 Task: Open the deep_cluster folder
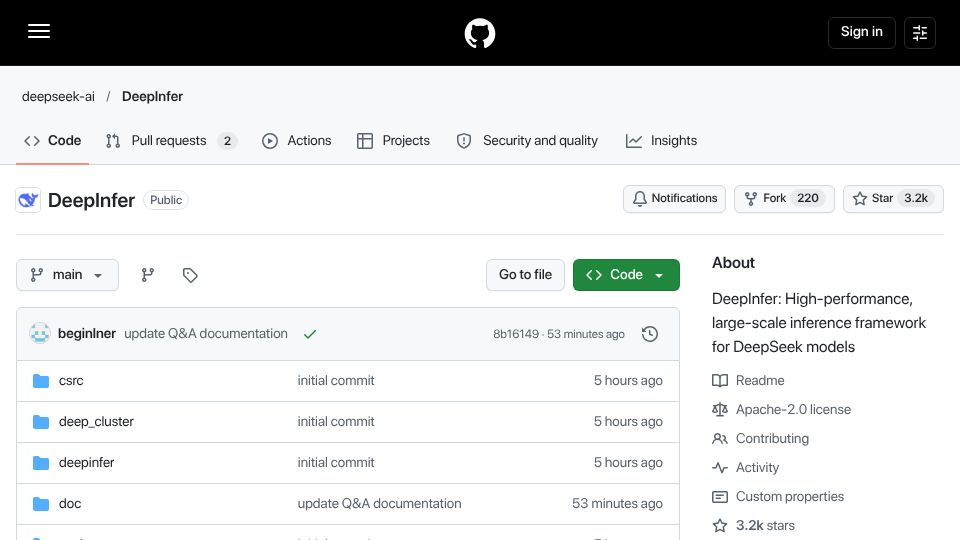pyautogui.click(x=96, y=422)
